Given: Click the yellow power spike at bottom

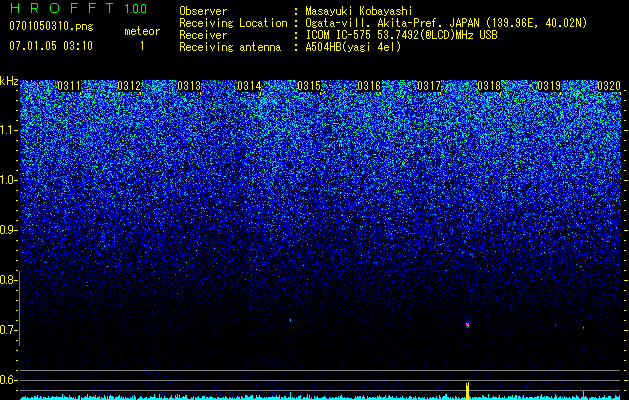Looking at the screenshot, I should click(467, 391).
